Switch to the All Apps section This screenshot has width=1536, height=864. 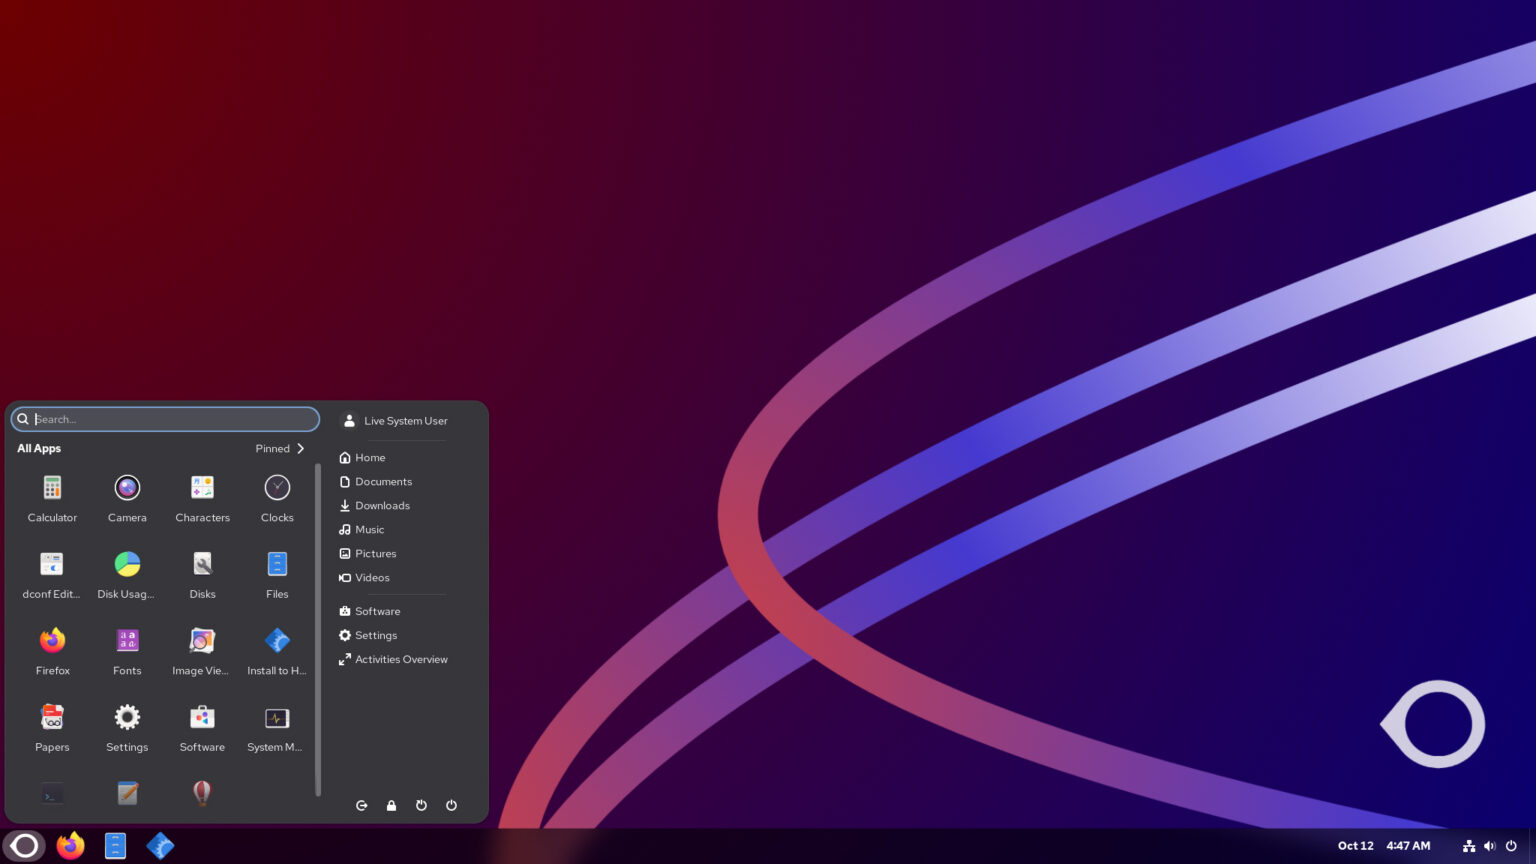click(39, 448)
